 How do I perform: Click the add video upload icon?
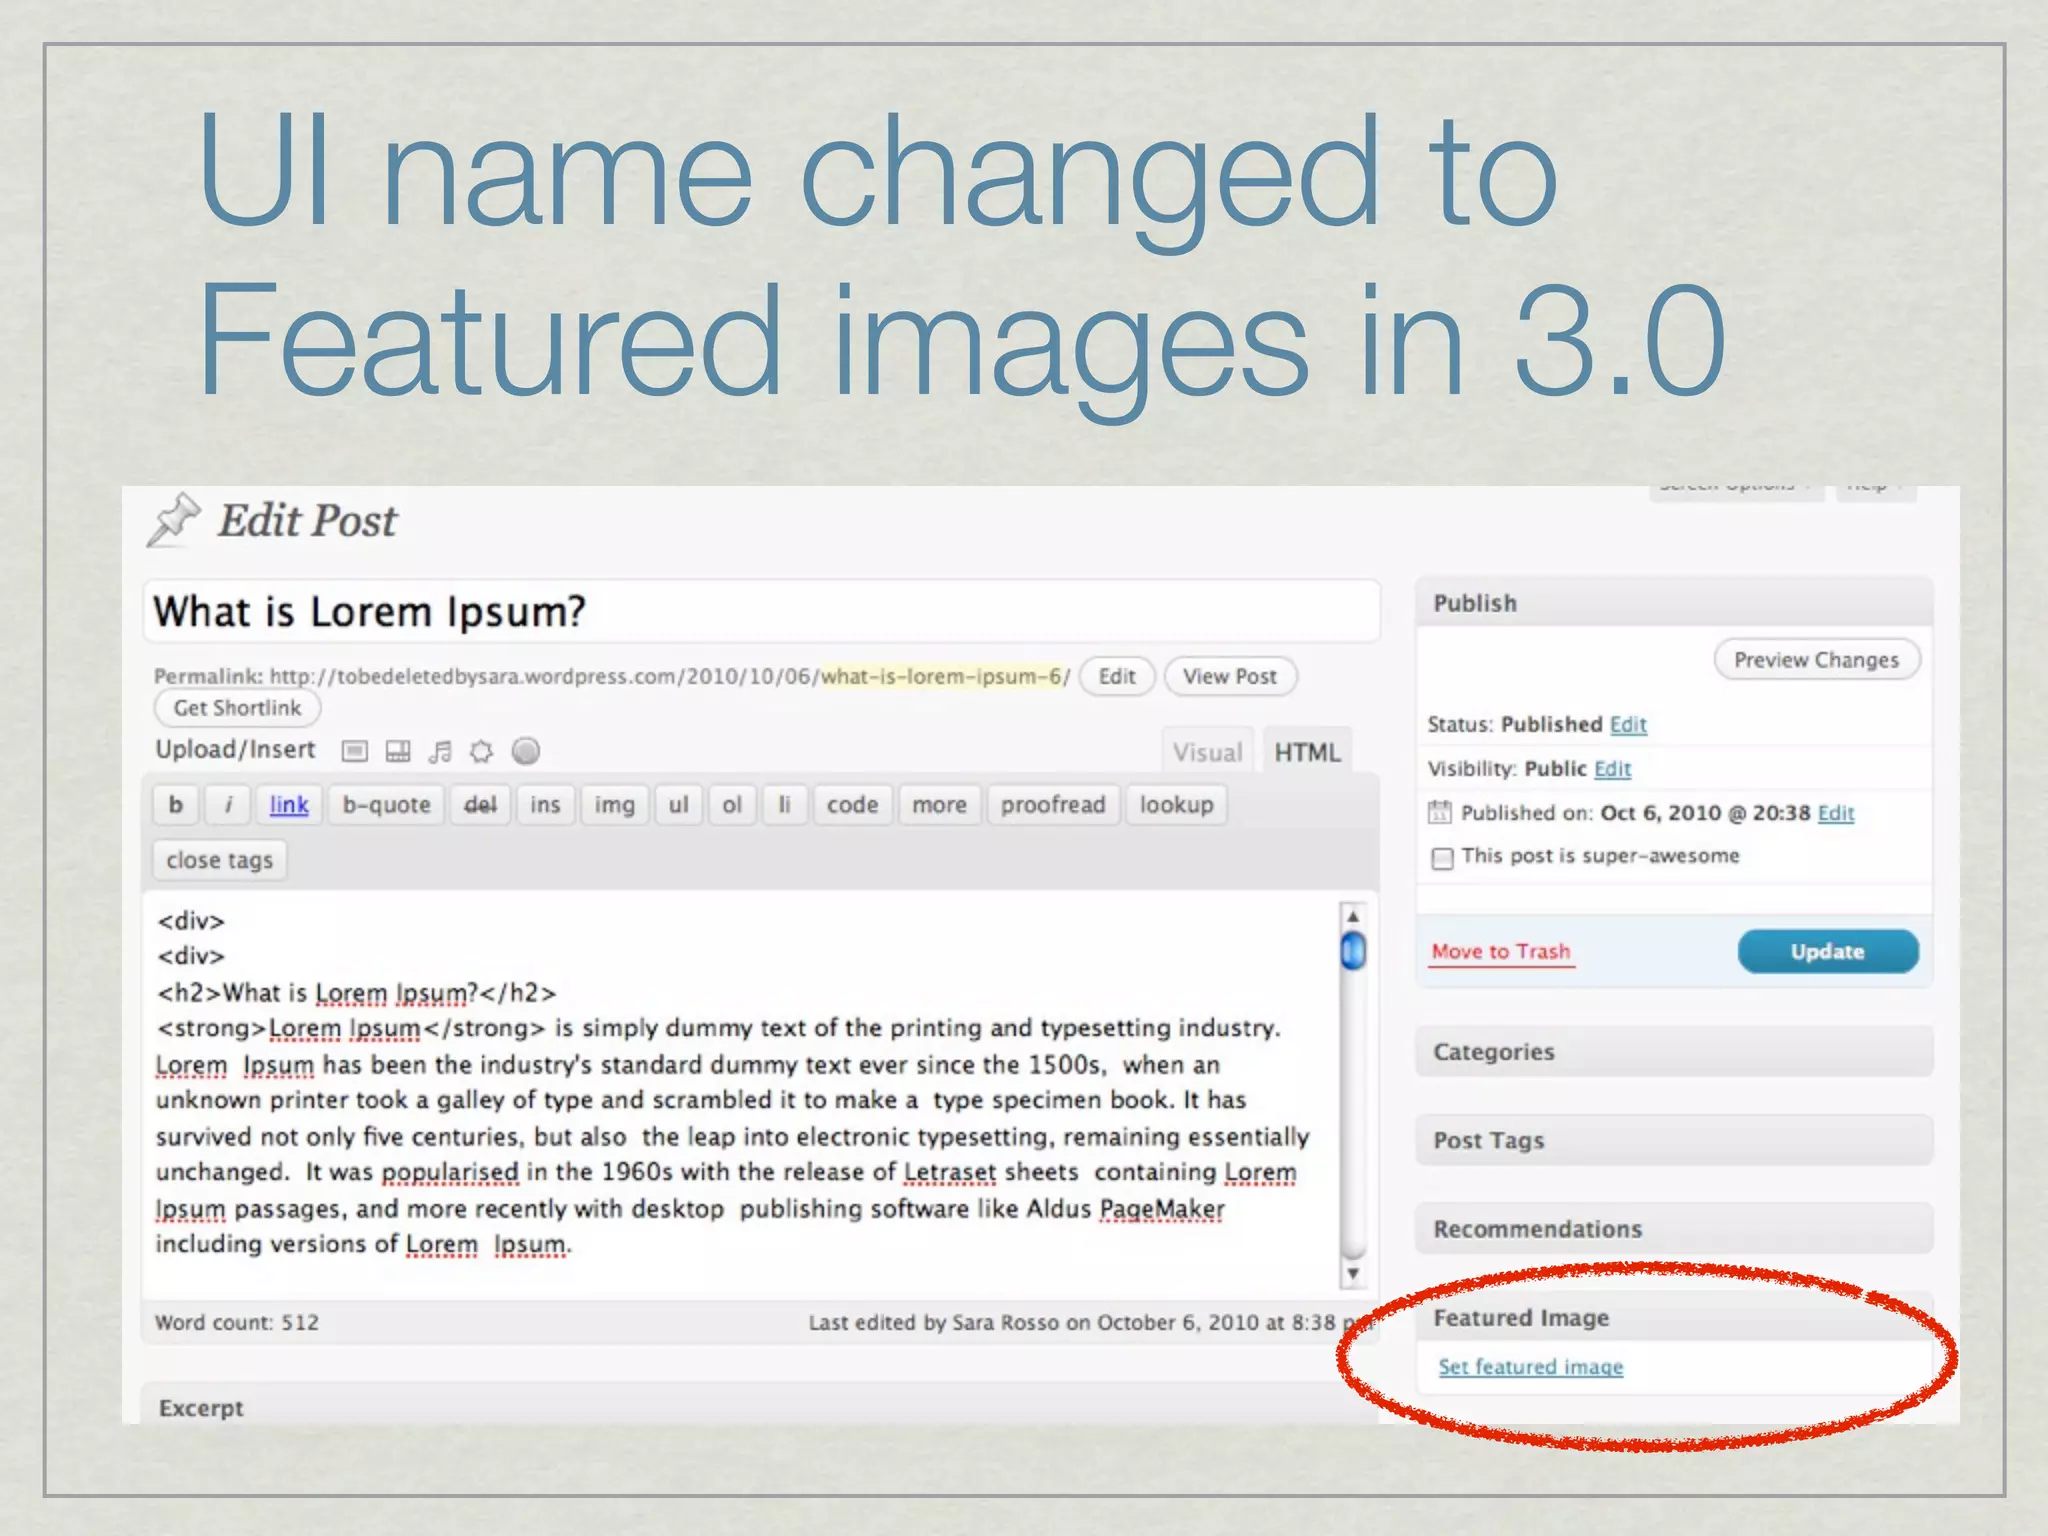(x=398, y=751)
